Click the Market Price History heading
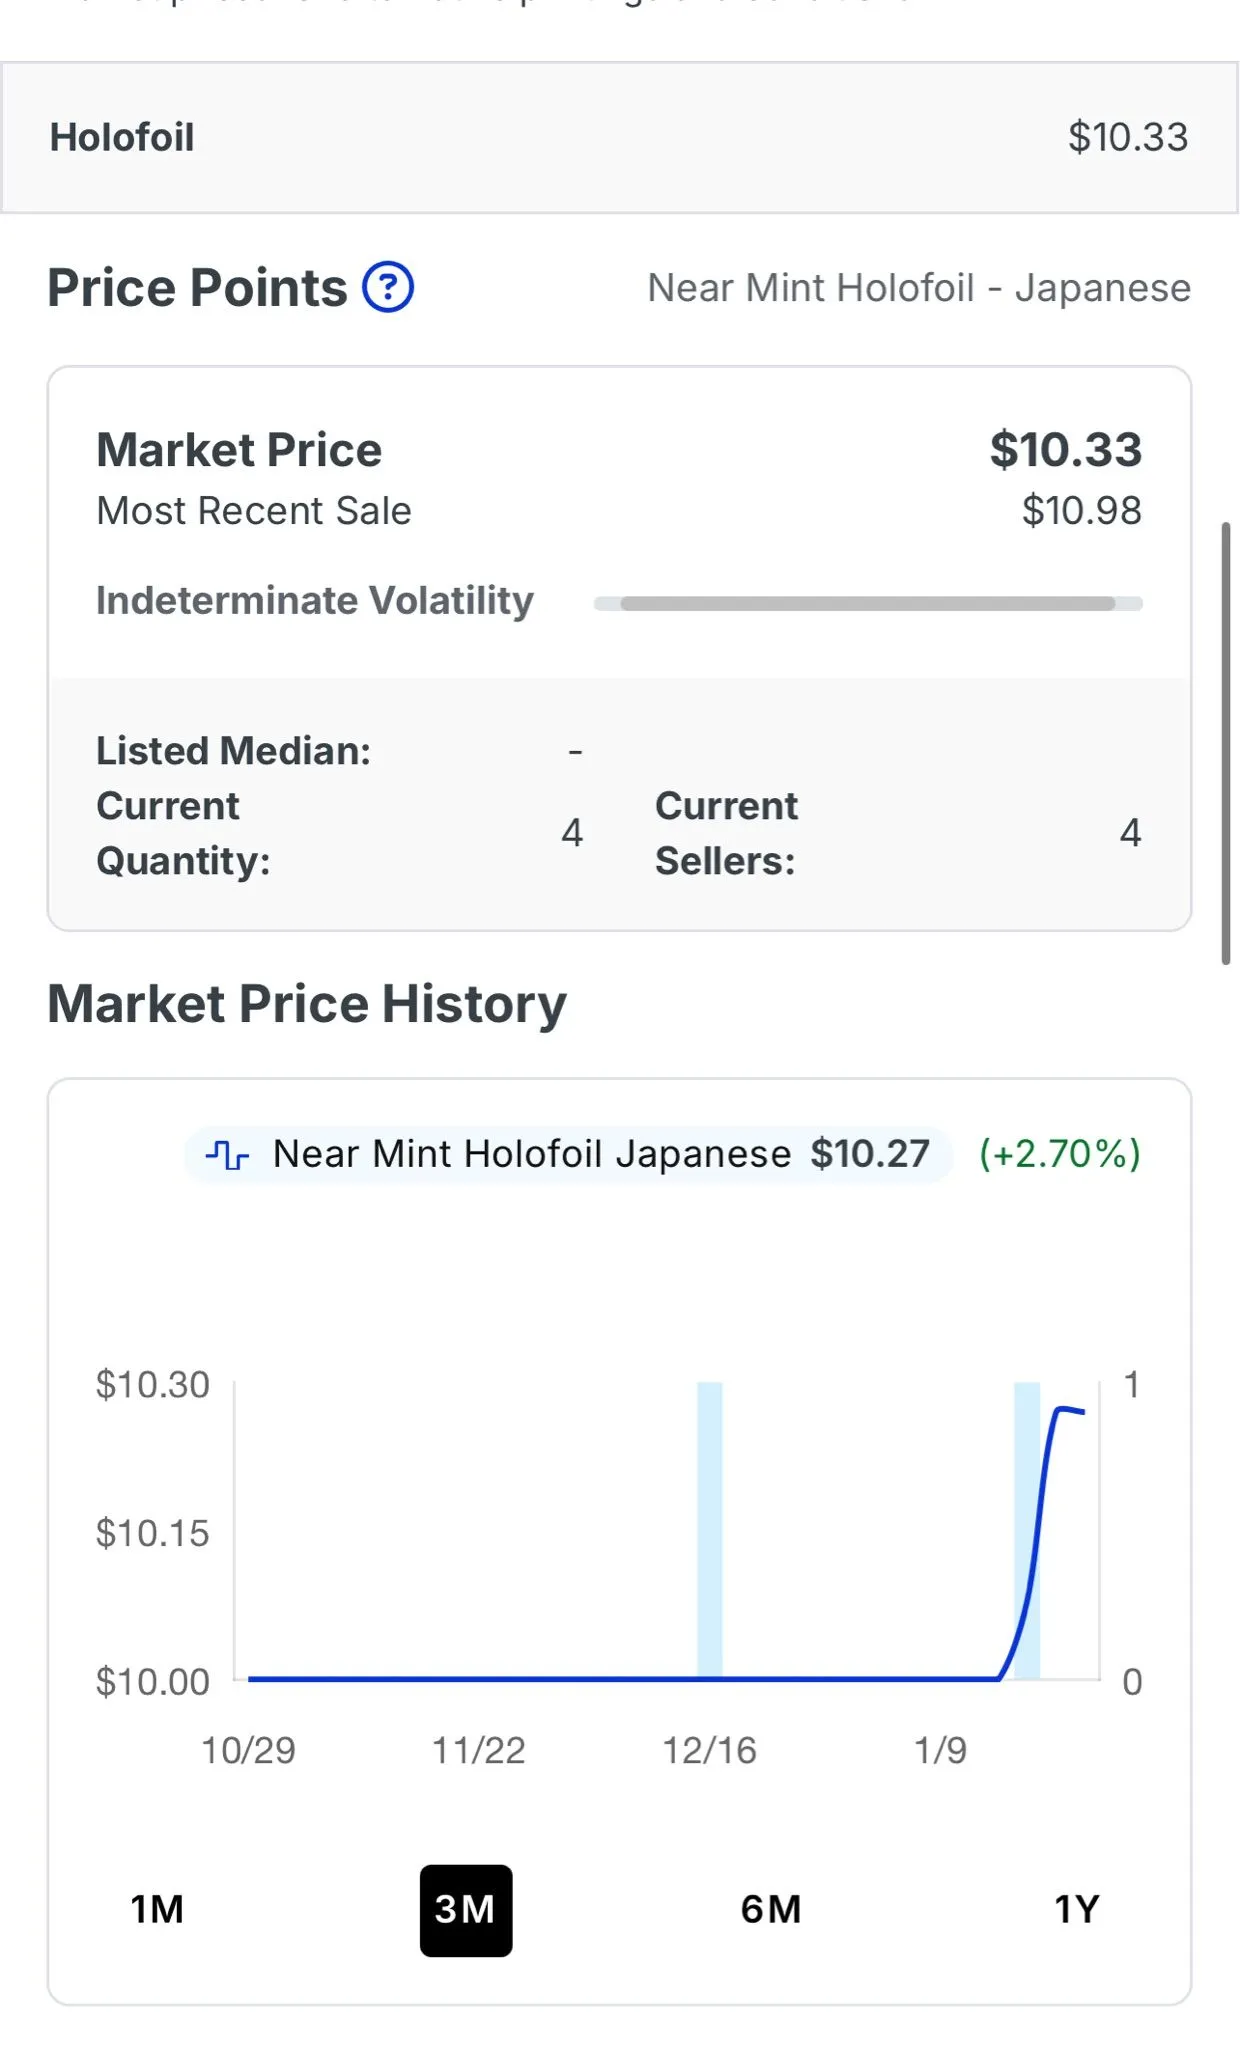This screenshot has height=2048, width=1240. 307,1004
